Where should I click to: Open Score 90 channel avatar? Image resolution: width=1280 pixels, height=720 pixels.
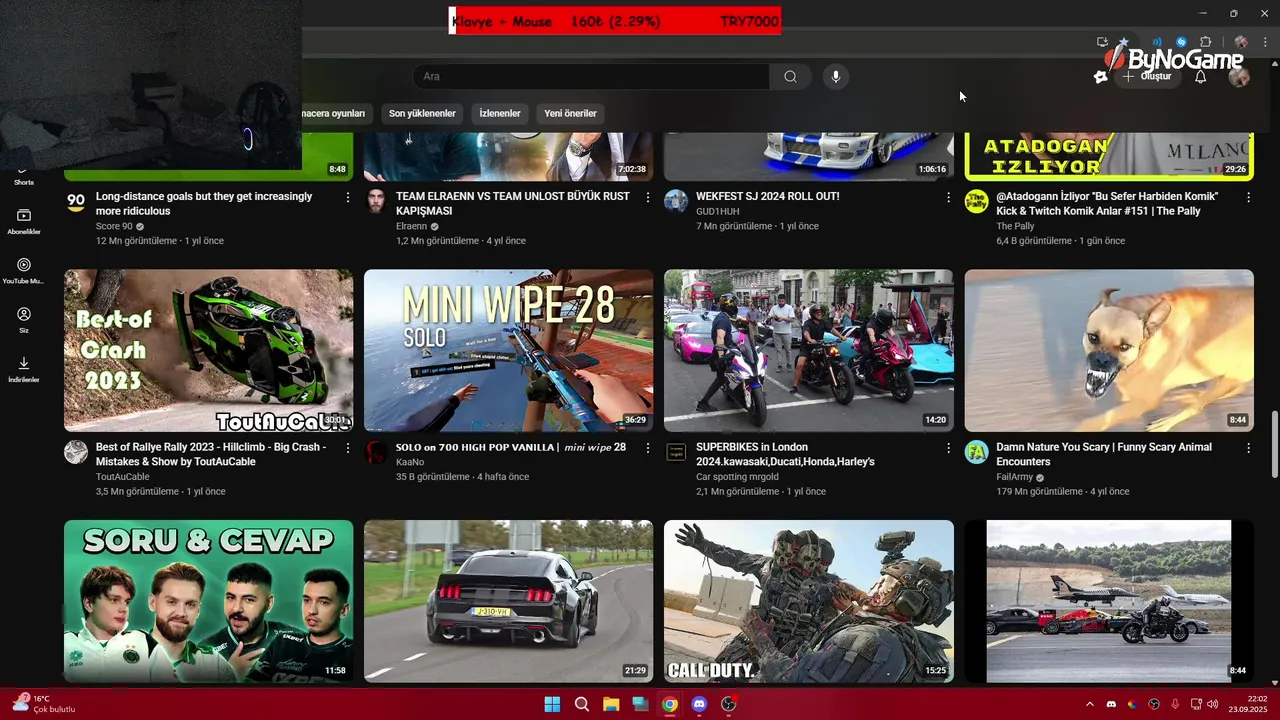pos(76,201)
